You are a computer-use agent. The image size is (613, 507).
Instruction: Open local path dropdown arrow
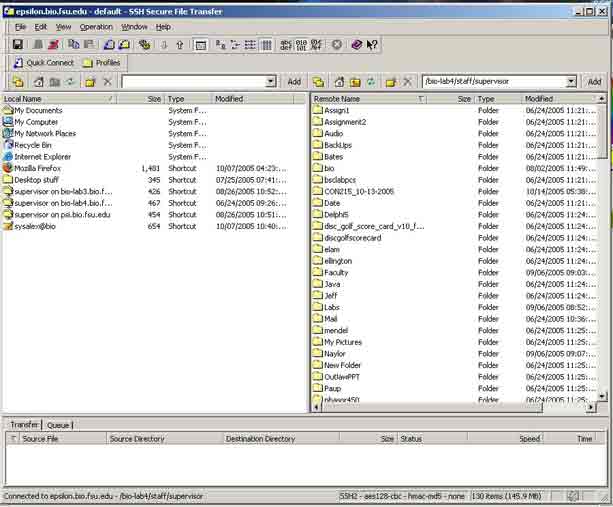270,82
